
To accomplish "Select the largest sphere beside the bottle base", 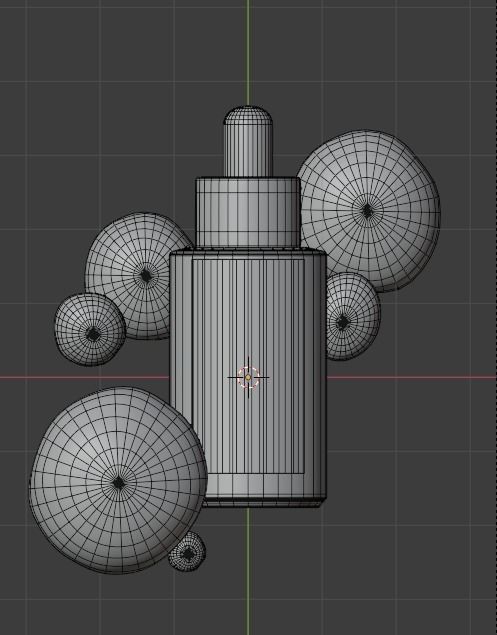I will 118,481.
